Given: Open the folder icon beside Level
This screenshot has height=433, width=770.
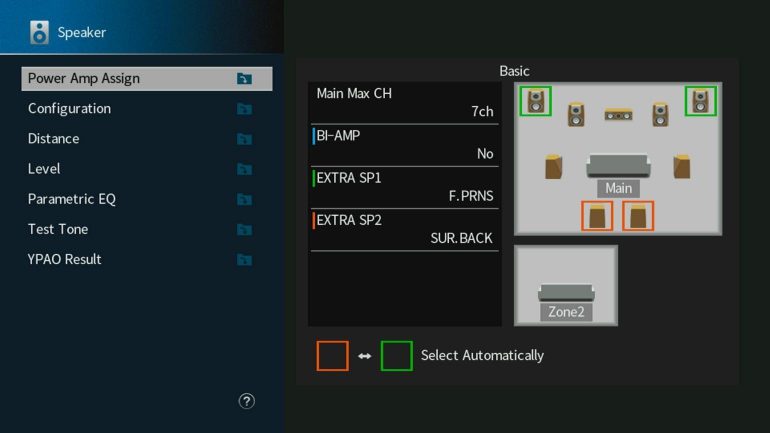Looking at the screenshot, I should [244, 170].
